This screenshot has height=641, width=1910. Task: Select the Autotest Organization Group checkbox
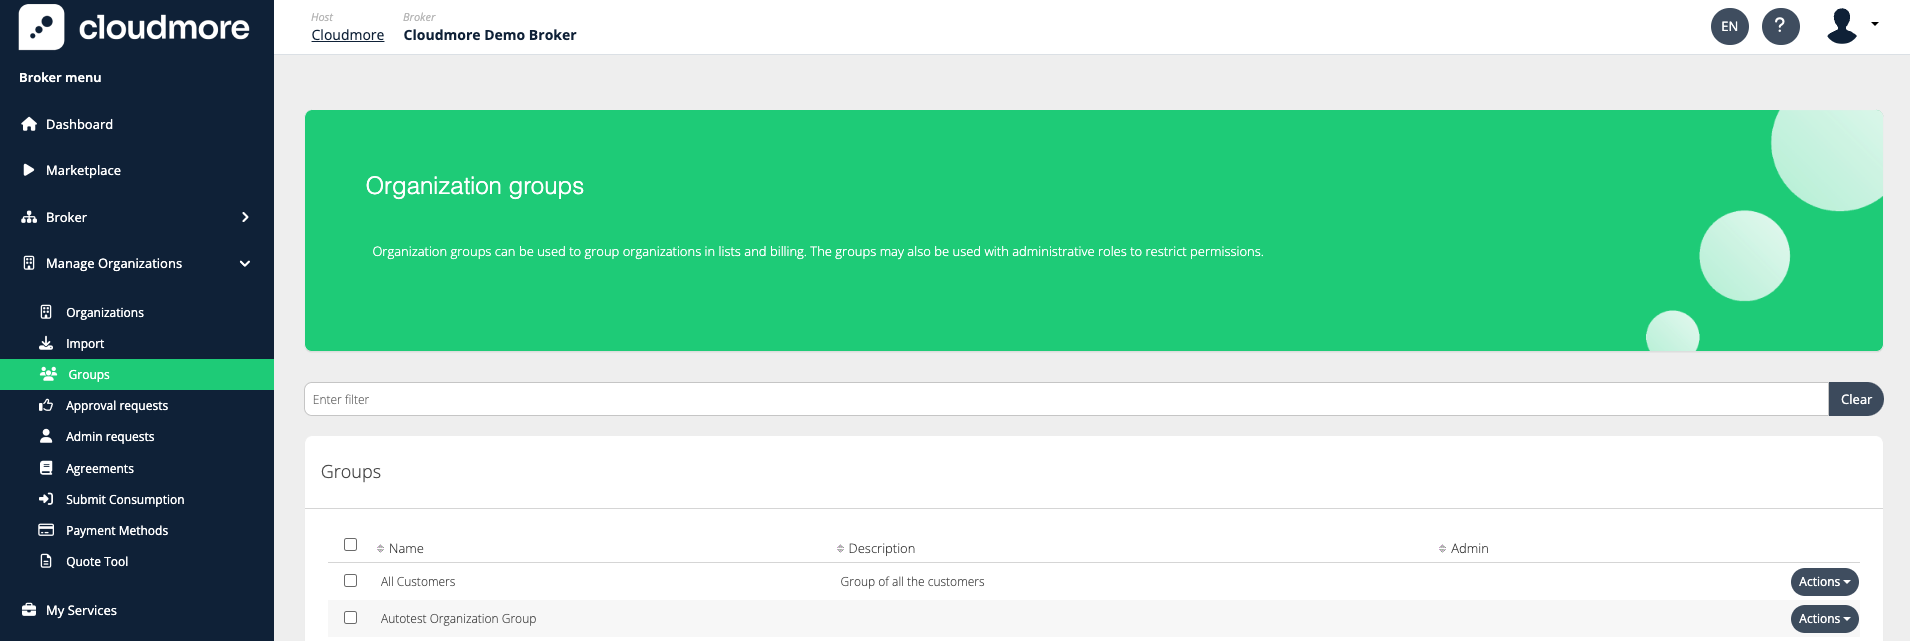(350, 618)
